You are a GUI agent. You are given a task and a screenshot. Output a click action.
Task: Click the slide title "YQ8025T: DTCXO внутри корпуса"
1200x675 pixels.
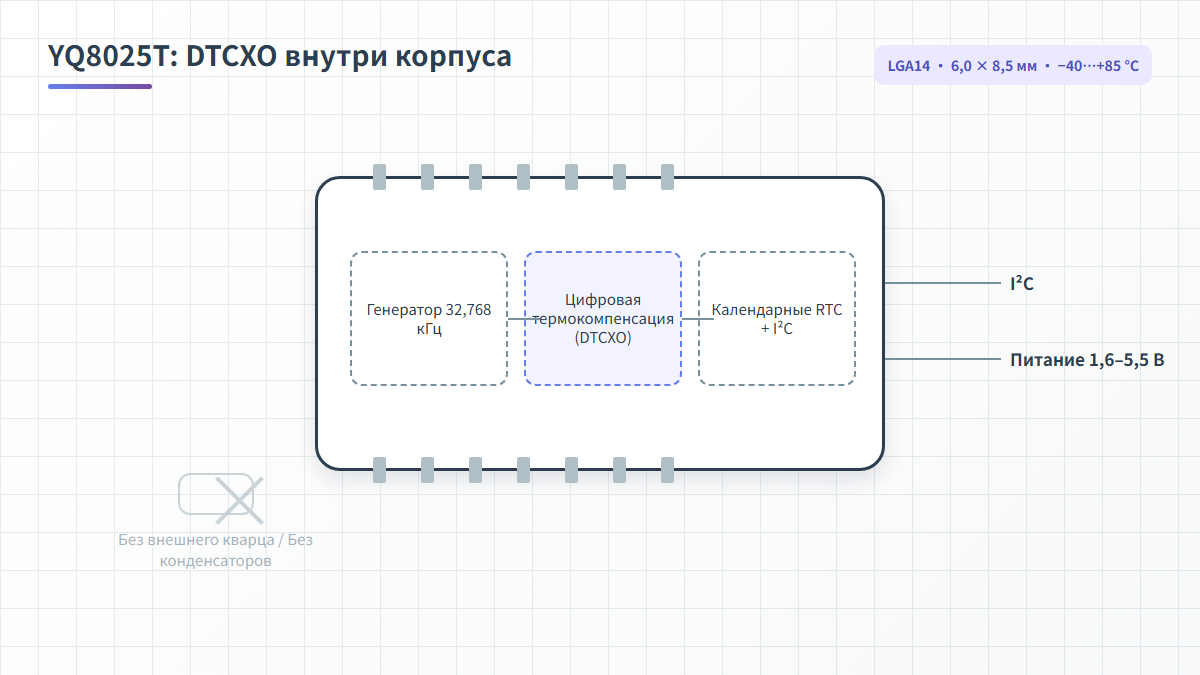click(x=280, y=56)
